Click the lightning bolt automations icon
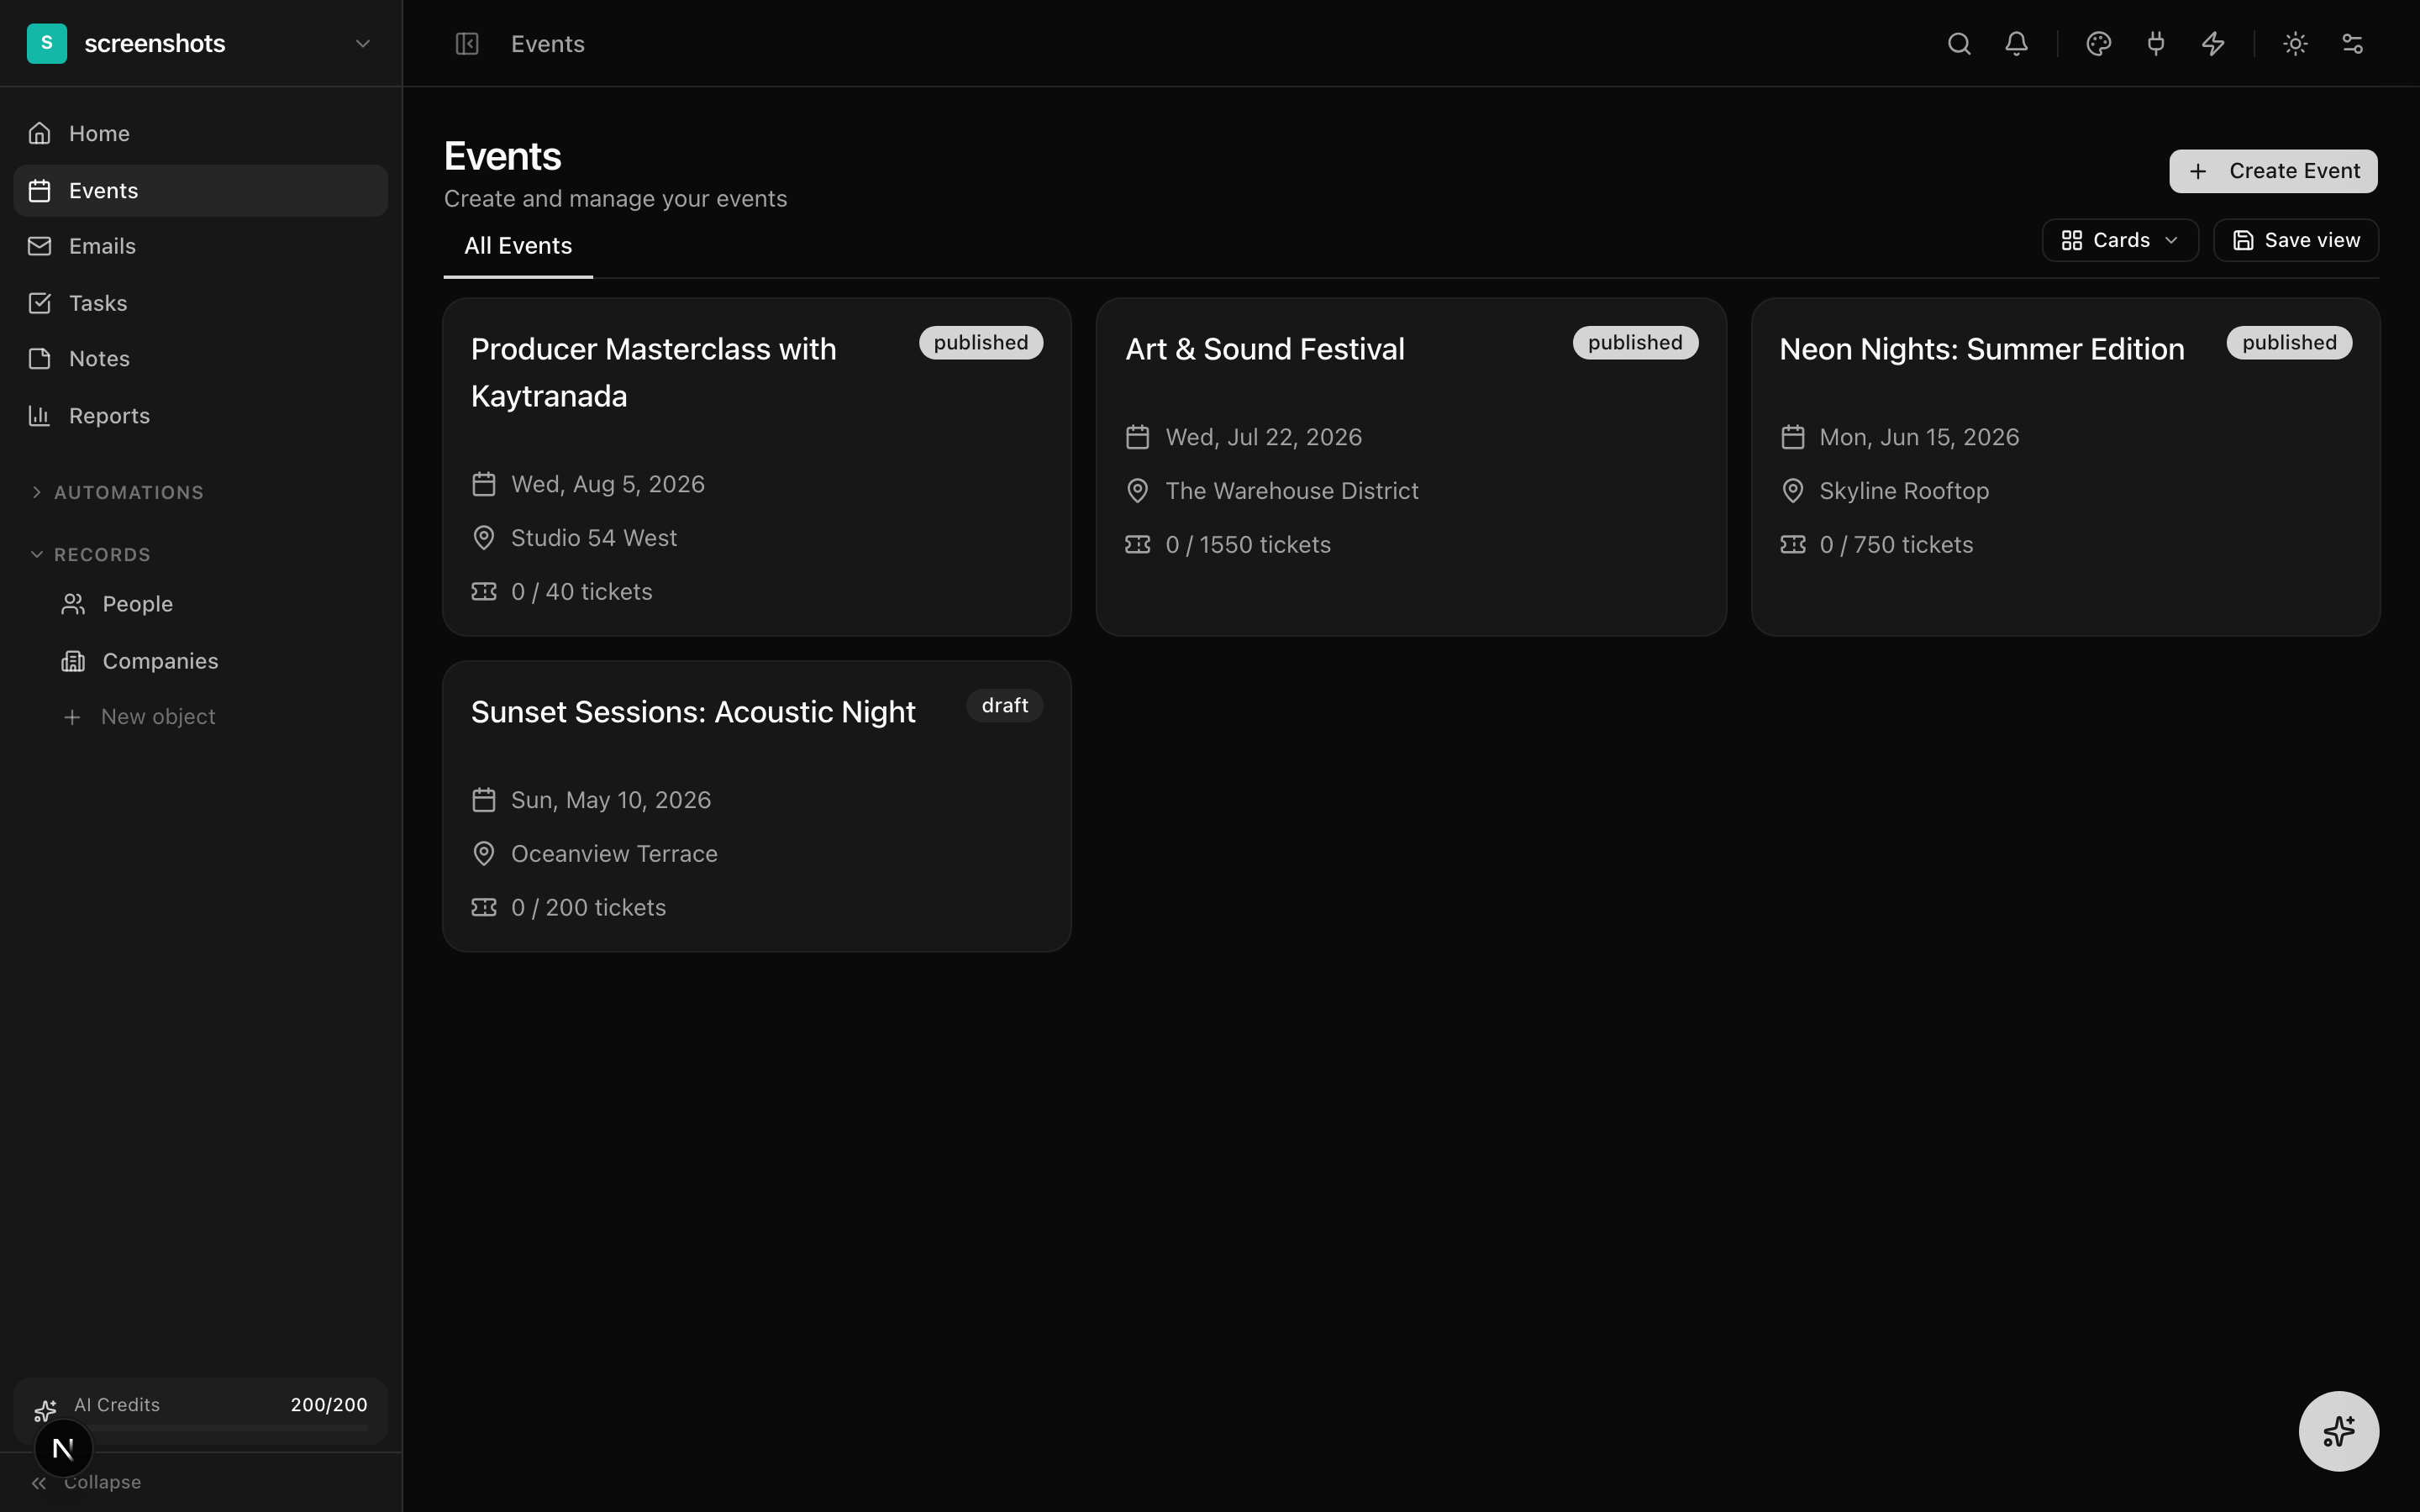 [x=2213, y=44]
